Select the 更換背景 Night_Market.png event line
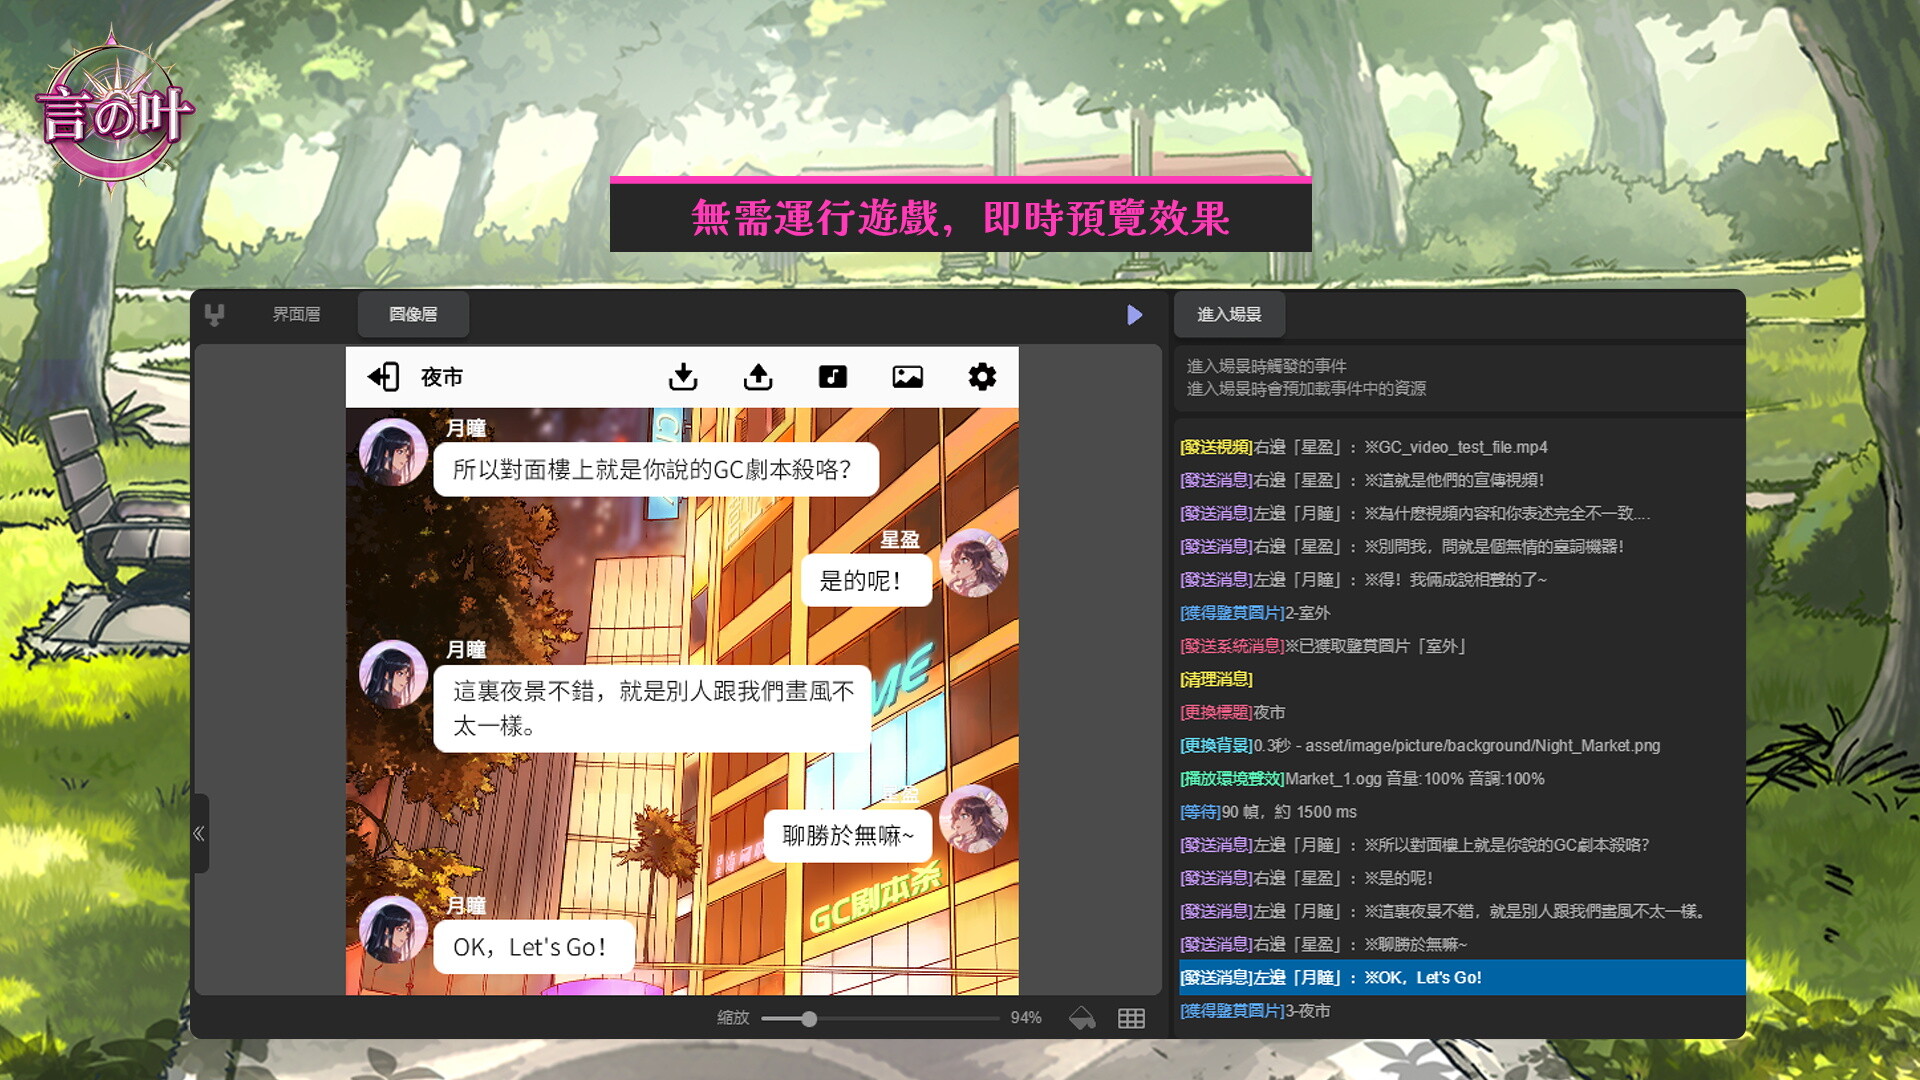 click(x=1420, y=746)
